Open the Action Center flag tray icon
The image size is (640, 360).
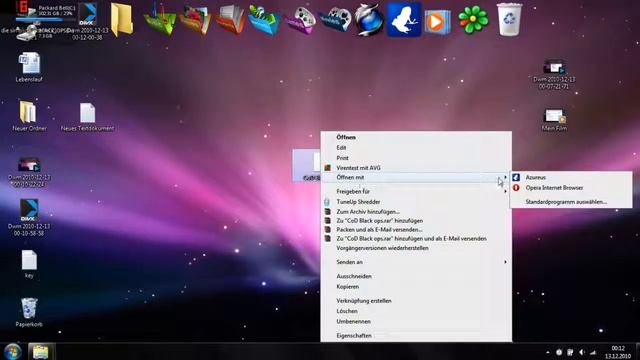tap(570, 352)
